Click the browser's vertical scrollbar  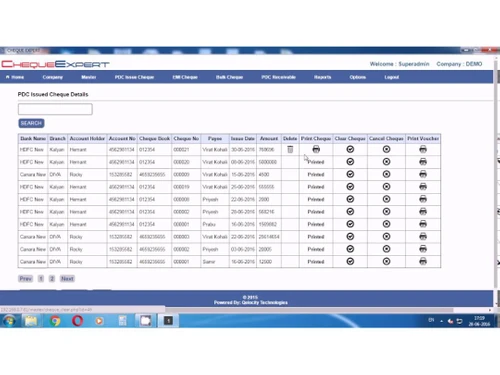497,173
